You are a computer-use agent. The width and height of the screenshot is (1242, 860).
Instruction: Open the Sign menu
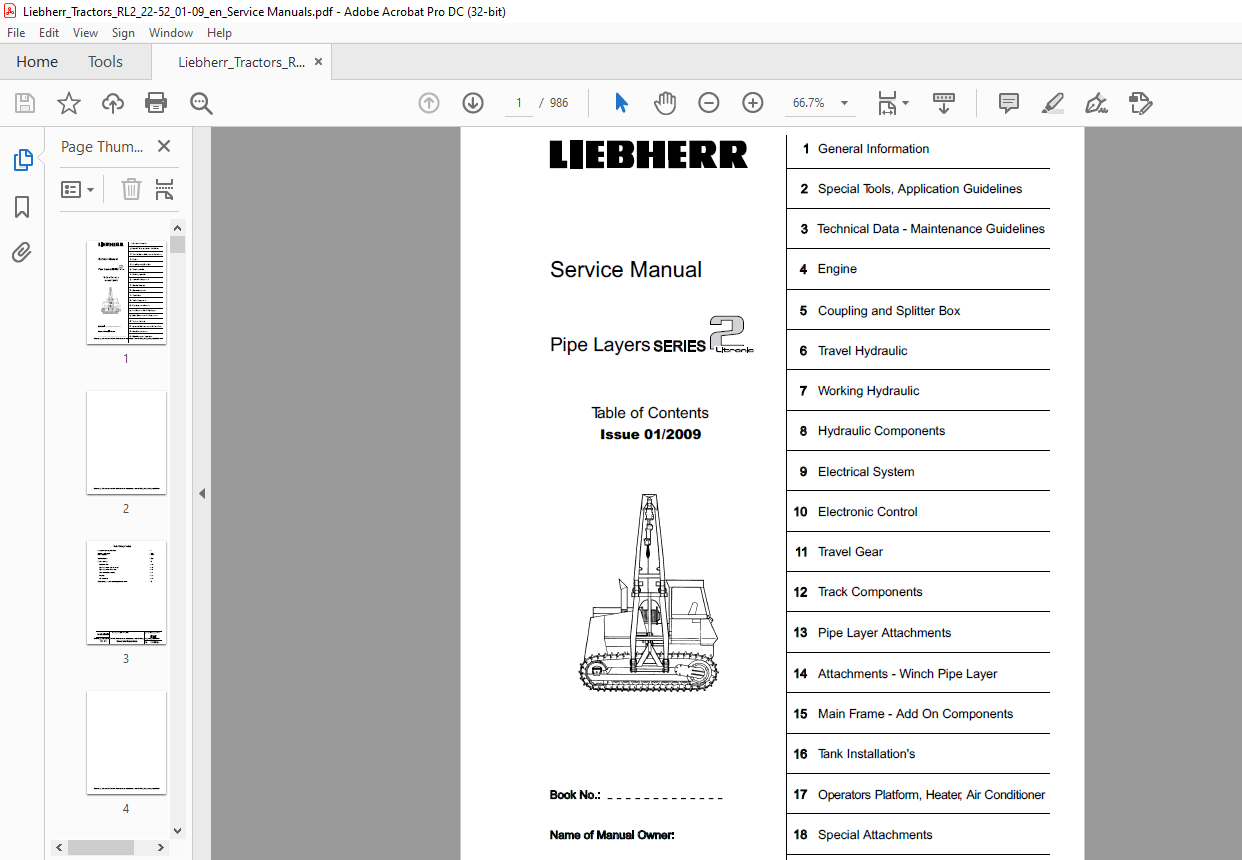[123, 33]
